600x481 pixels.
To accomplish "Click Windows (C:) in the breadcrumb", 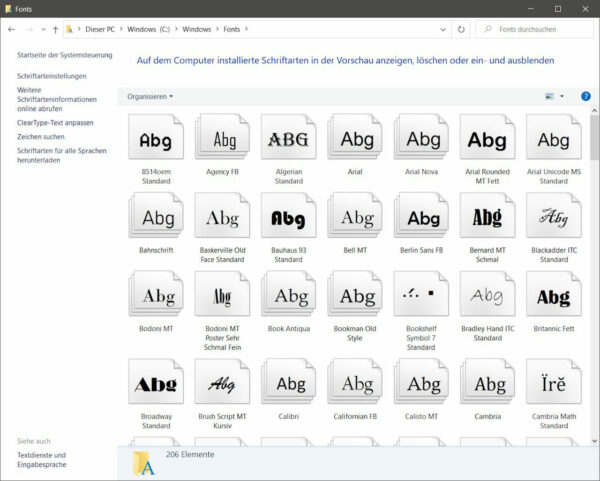I will (x=148, y=29).
